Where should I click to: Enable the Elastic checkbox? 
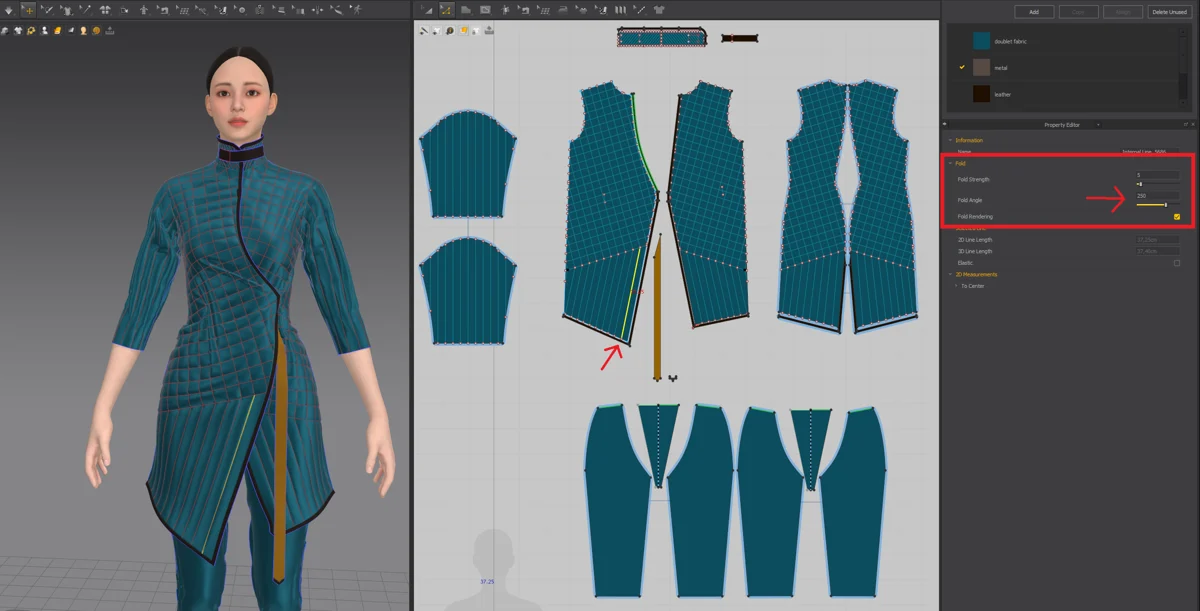tap(1177, 263)
